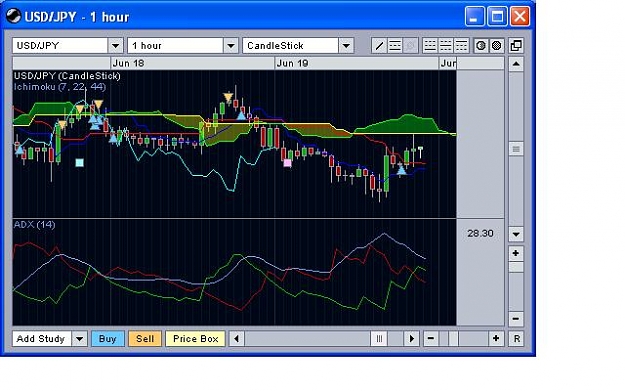Select the solid-and-dashed horizontal lines tool
625x391 pixels.
395,46
